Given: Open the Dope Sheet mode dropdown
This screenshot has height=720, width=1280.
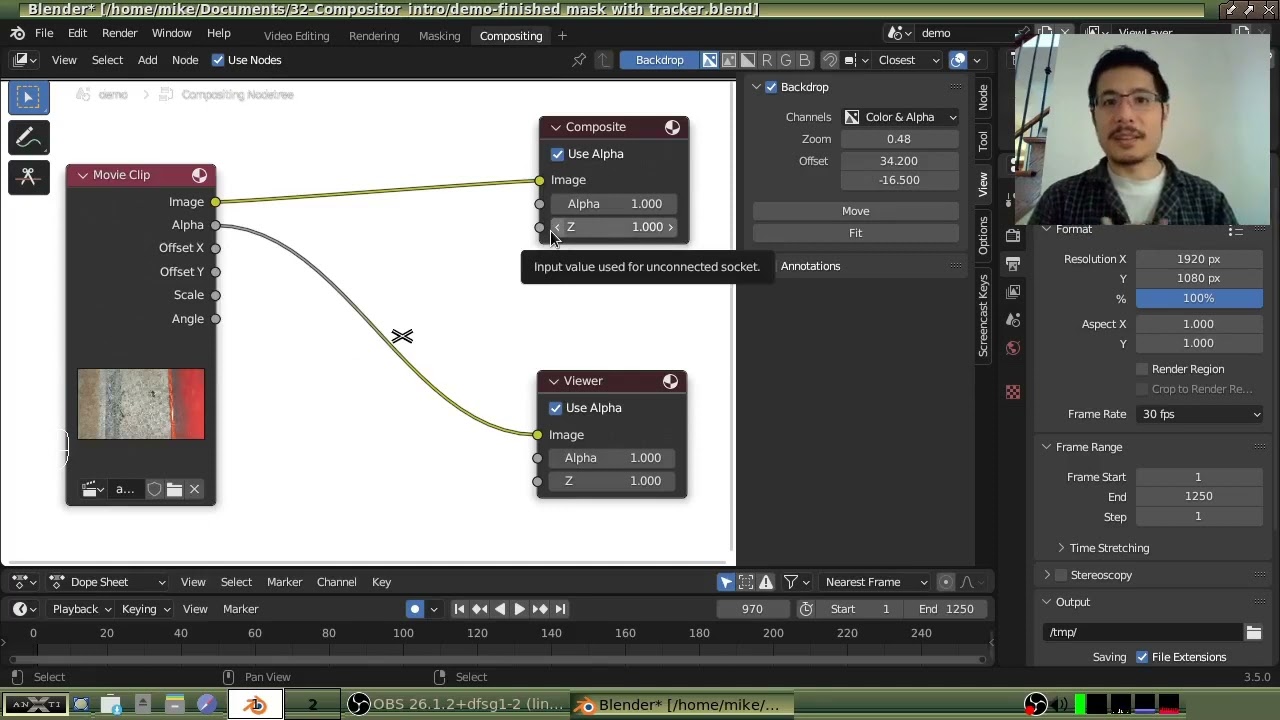Looking at the screenshot, I should coord(108,582).
